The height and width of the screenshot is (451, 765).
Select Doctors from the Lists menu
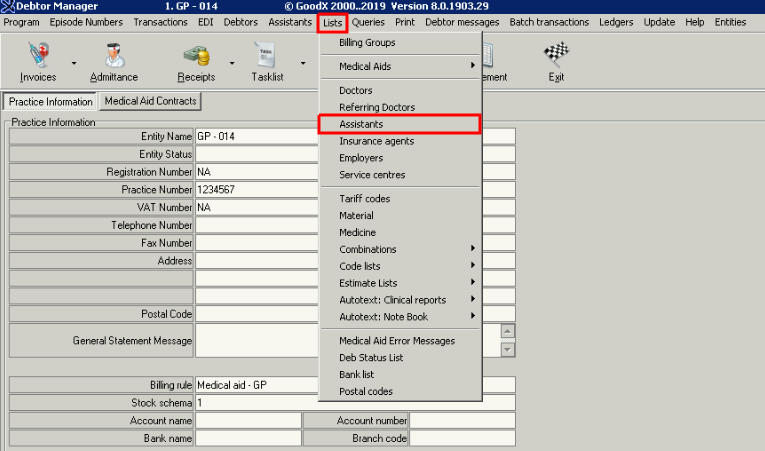[400, 90]
